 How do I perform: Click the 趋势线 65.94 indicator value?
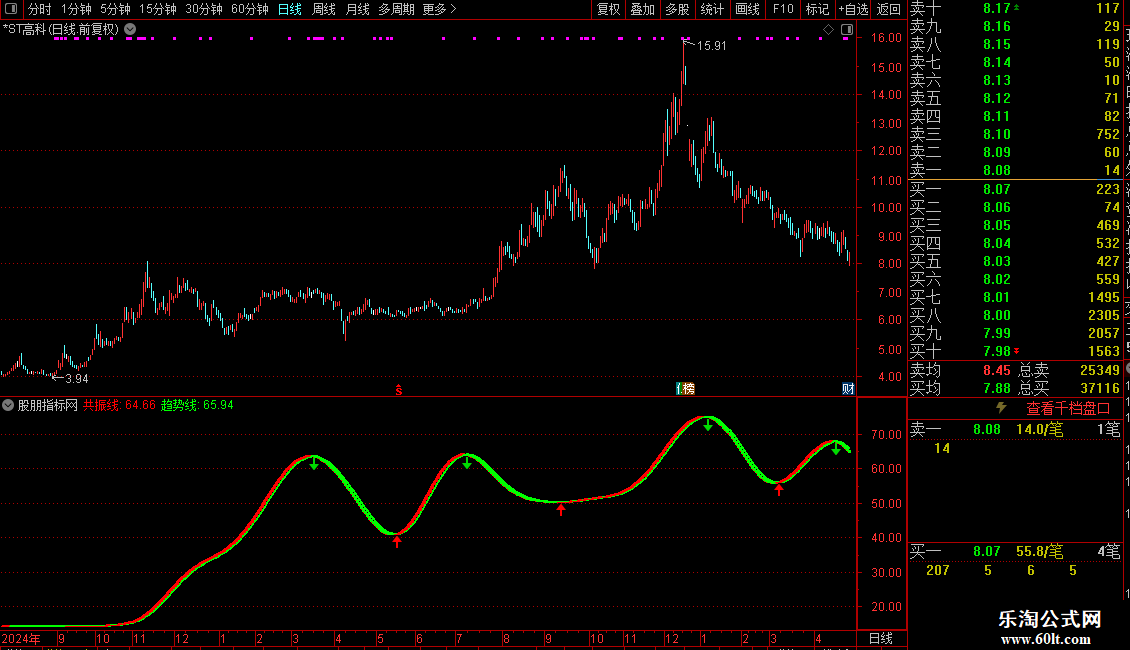pos(197,405)
